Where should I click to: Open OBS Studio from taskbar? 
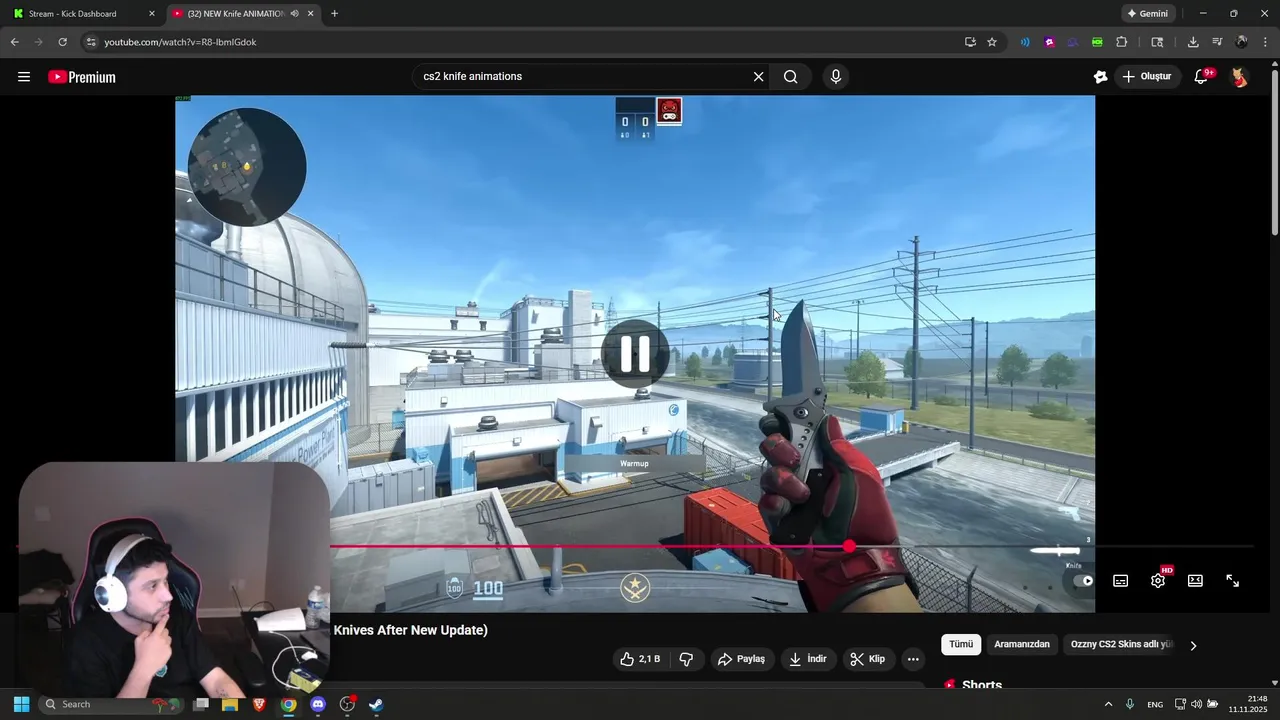(347, 704)
